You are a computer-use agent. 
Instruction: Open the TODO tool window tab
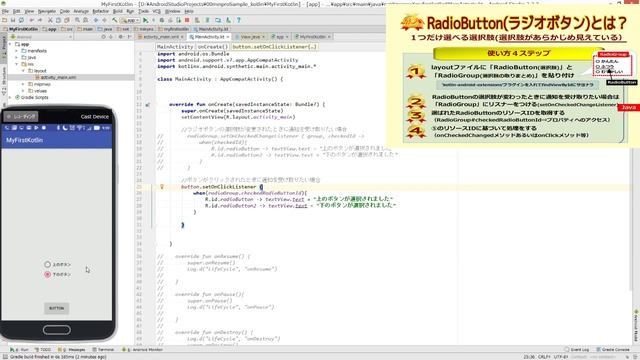(43, 350)
